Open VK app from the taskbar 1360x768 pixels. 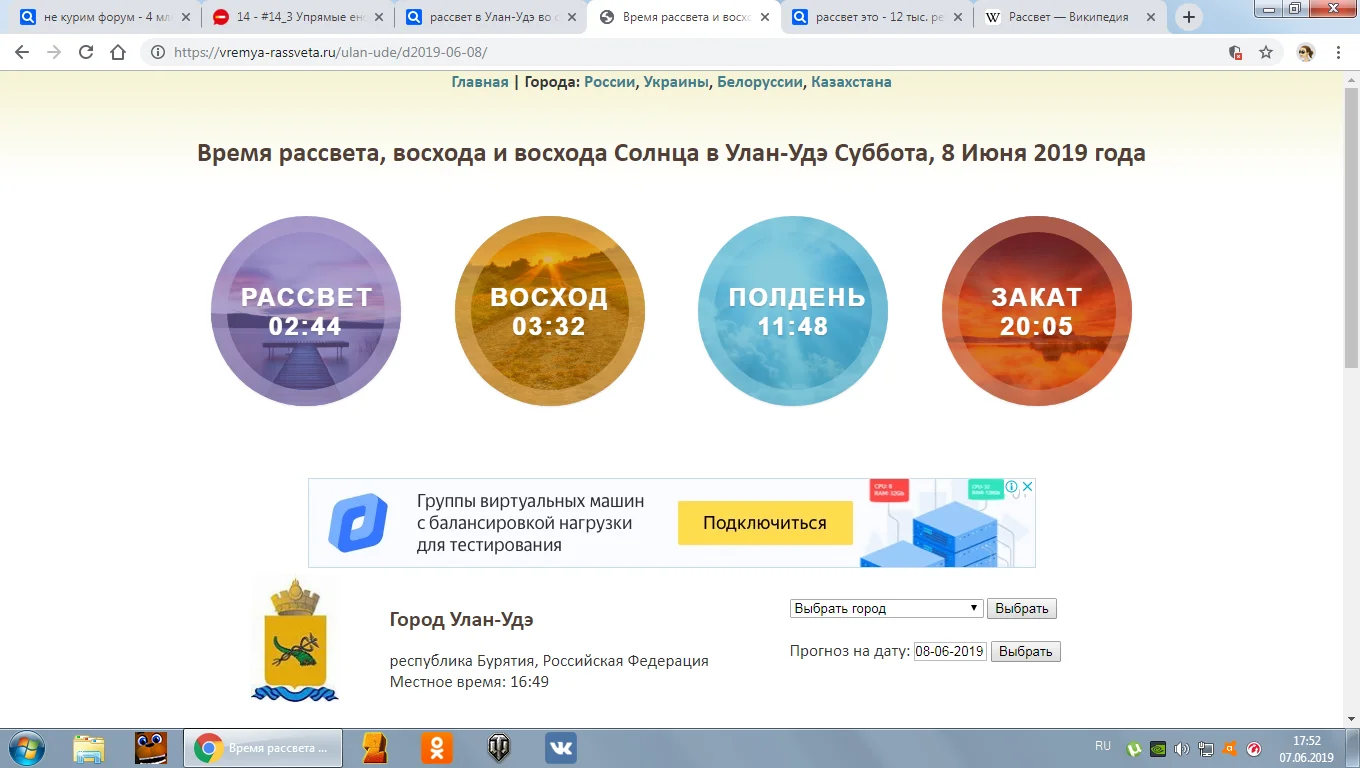[560, 748]
